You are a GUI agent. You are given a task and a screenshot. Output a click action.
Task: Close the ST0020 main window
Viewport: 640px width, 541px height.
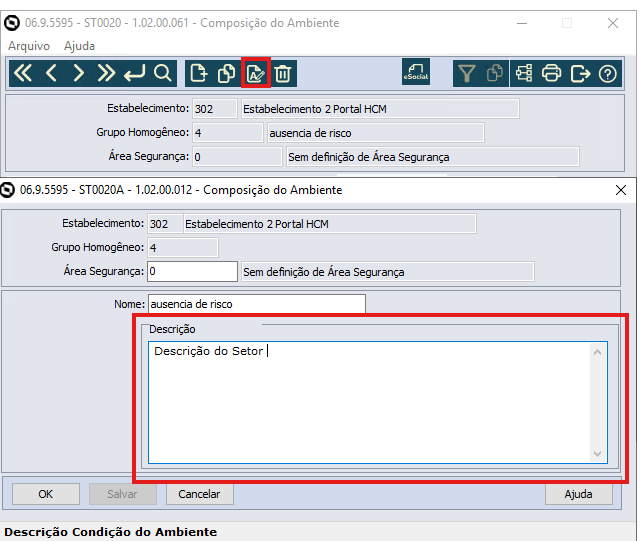tap(613, 23)
